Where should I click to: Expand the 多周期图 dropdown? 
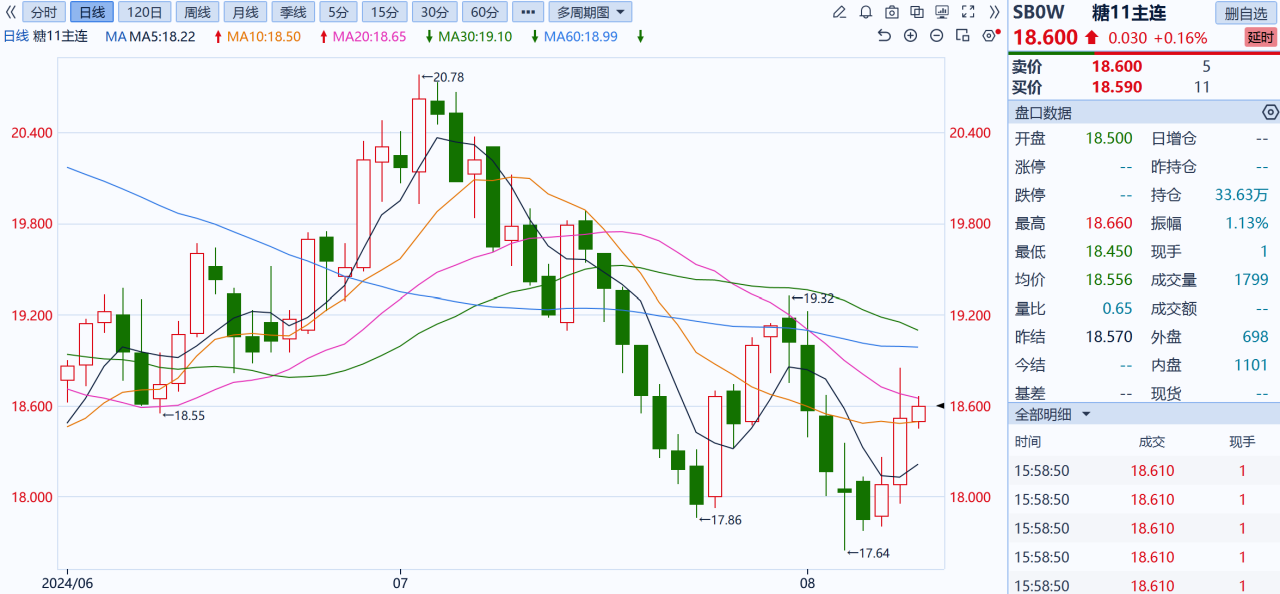tap(590, 13)
